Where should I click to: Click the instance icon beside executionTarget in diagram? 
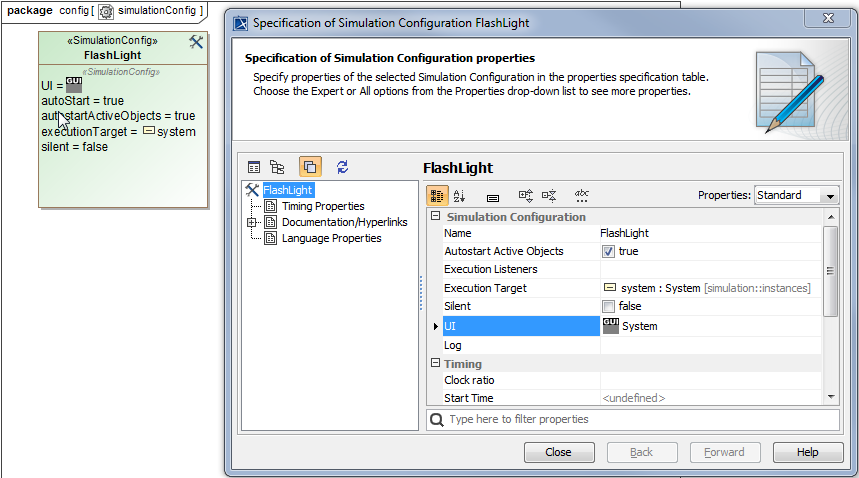148,130
